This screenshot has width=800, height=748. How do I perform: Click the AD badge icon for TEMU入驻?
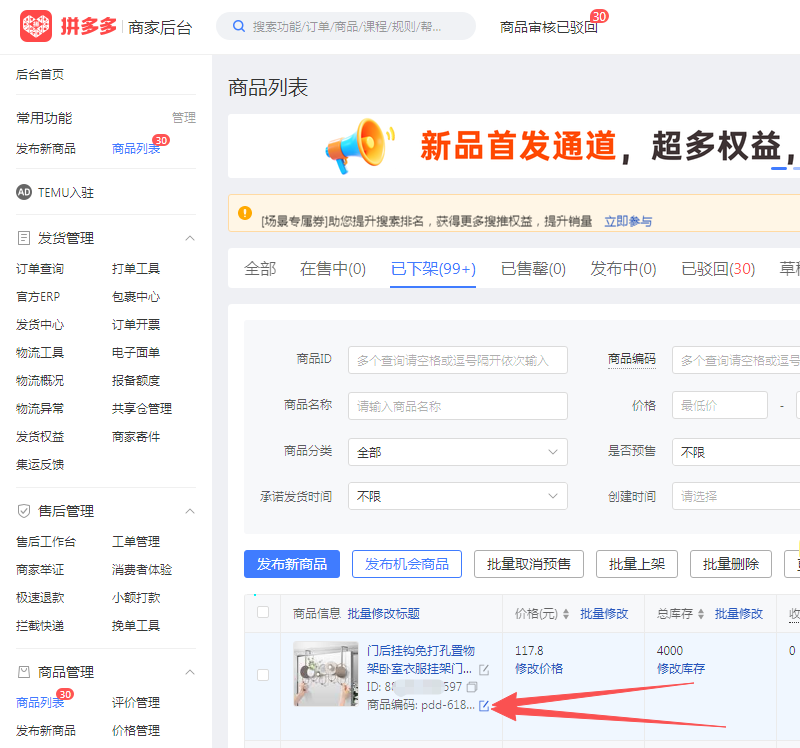coord(25,192)
